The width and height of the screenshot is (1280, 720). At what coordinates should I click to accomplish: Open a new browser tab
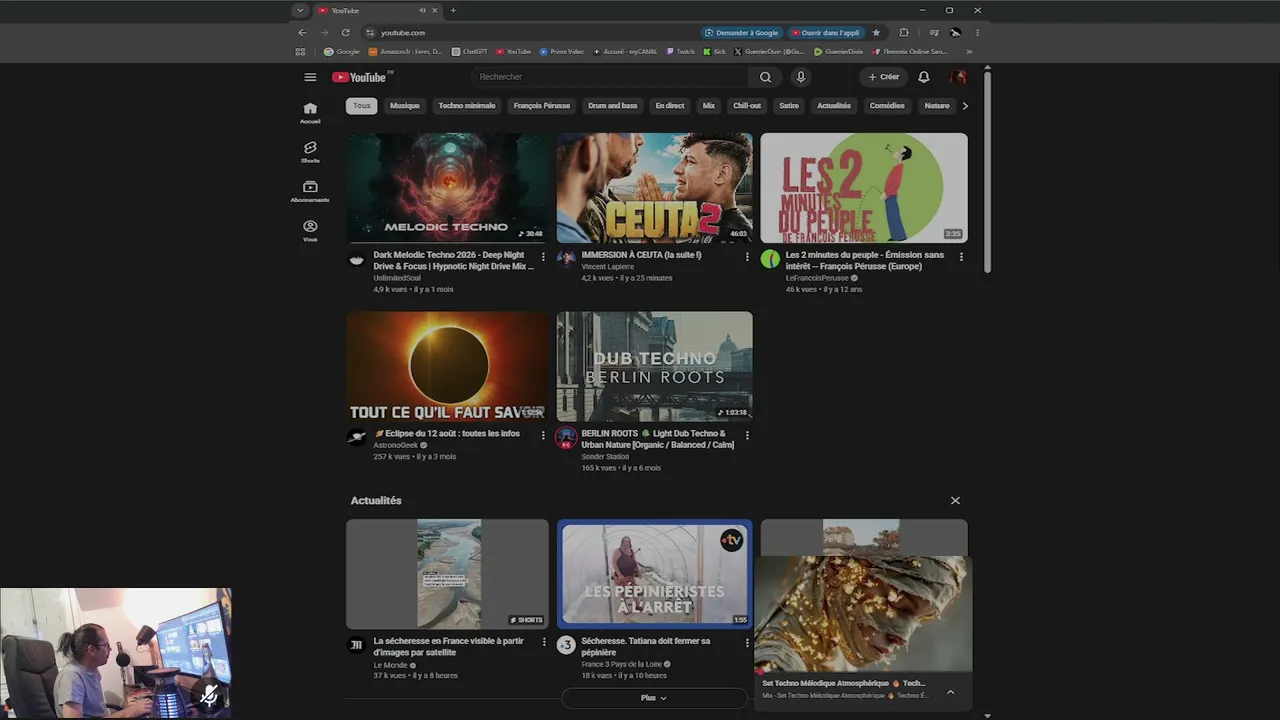click(453, 10)
